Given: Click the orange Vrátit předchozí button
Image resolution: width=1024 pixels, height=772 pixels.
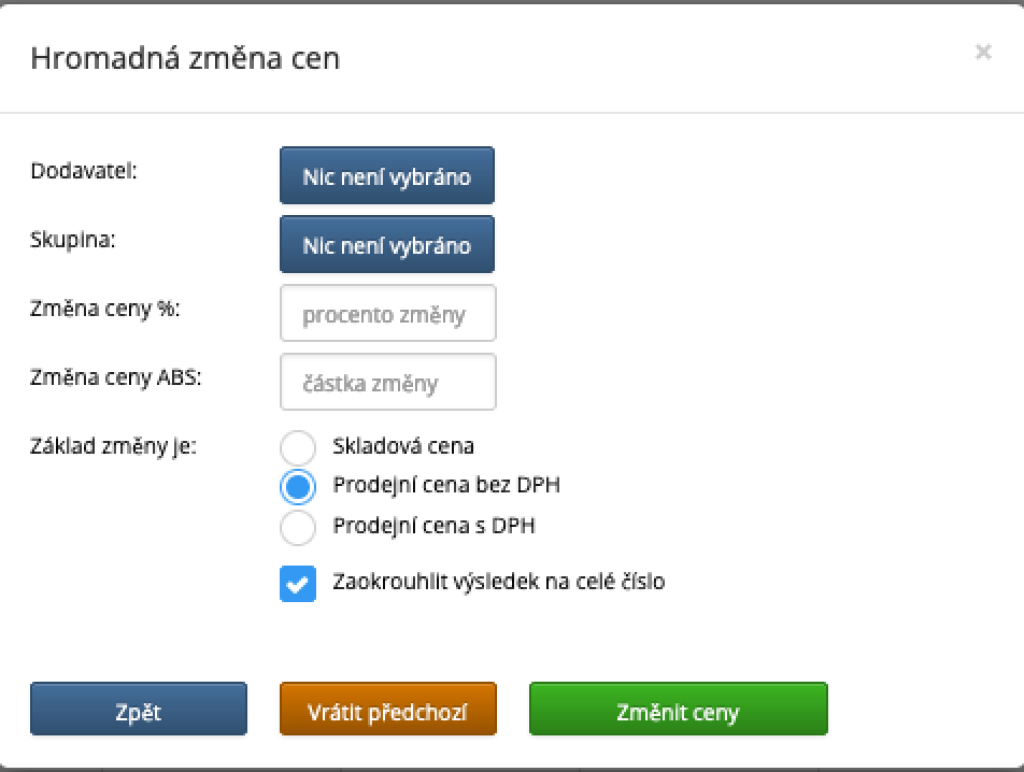Looking at the screenshot, I should (388, 712).
